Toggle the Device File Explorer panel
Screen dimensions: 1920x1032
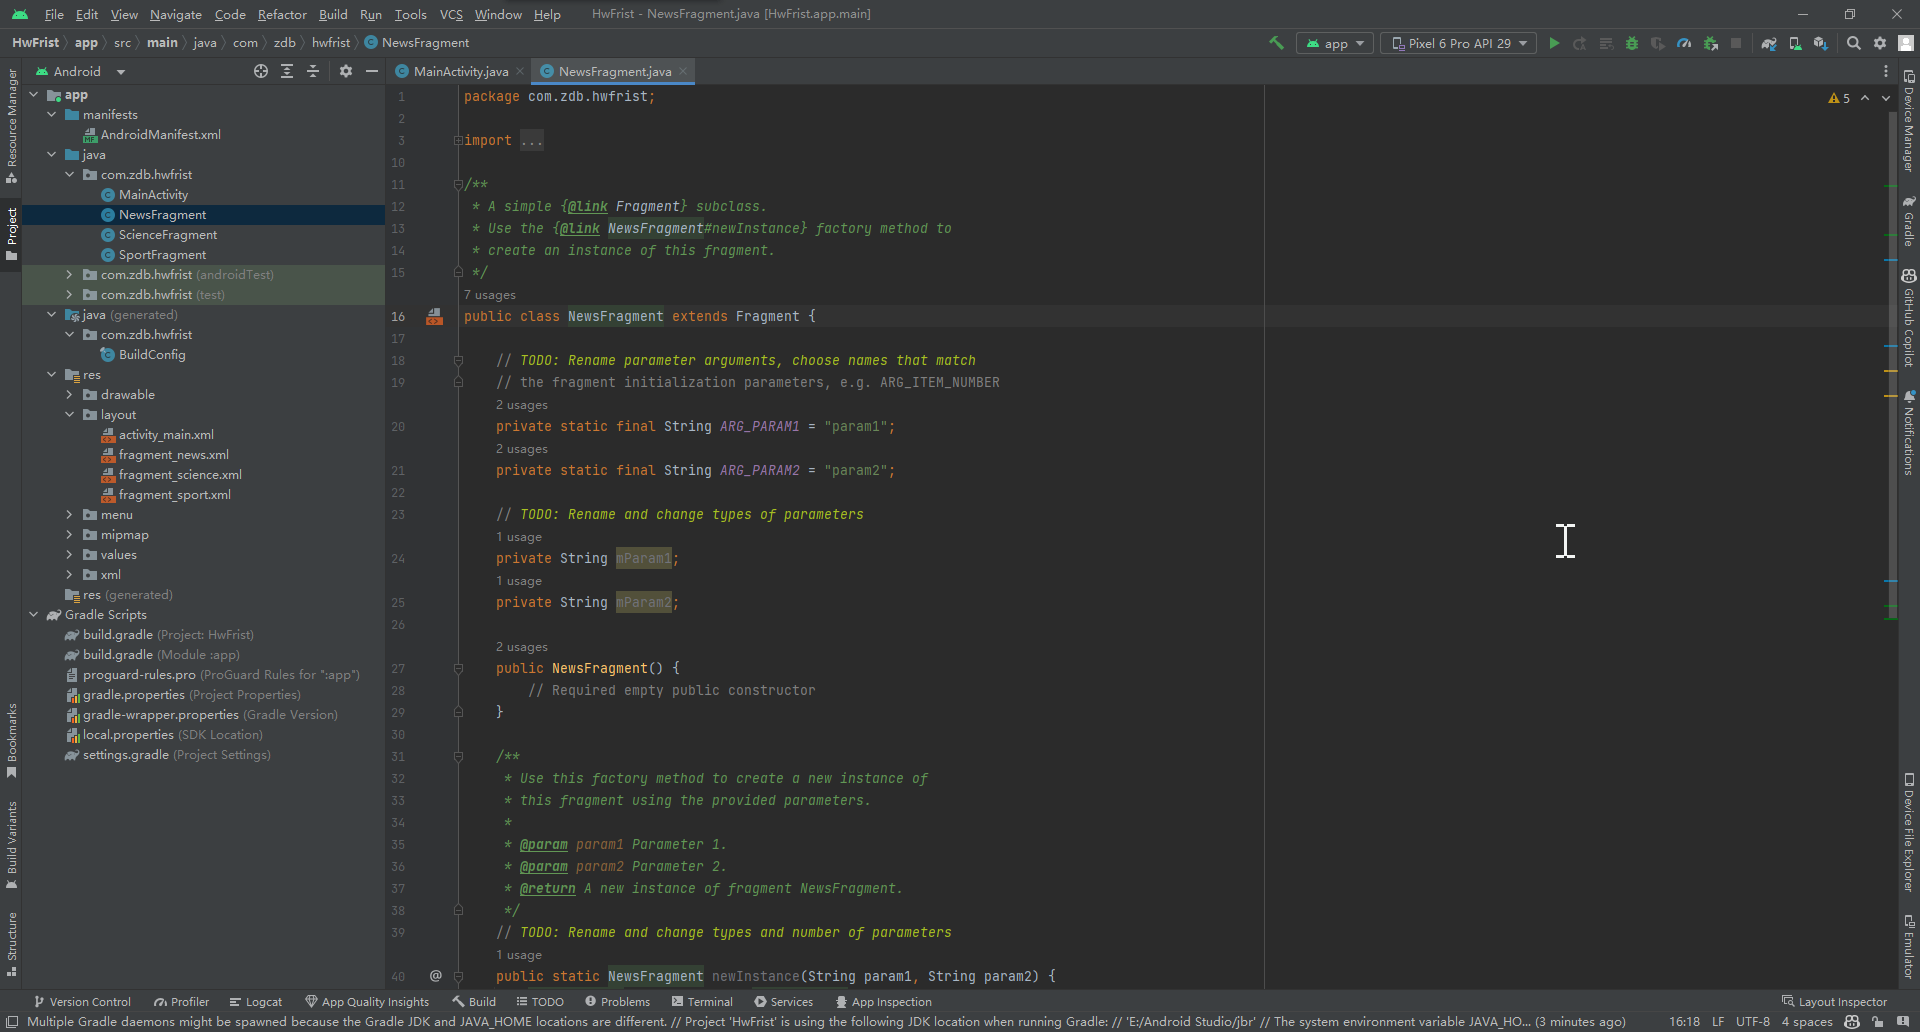[1909, 831]
